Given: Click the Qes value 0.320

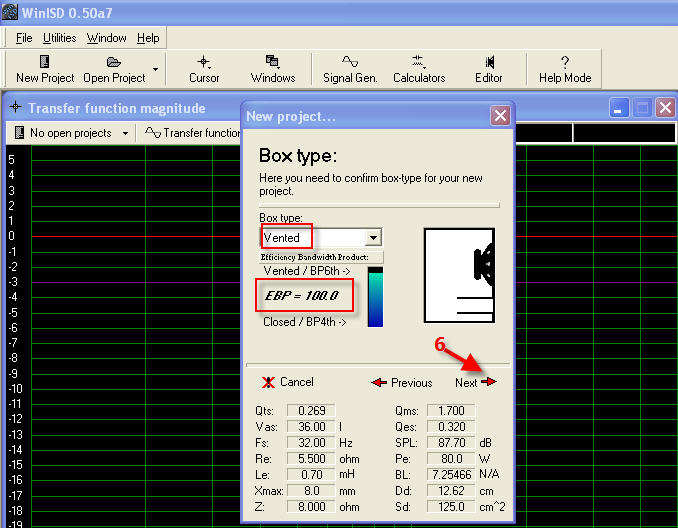Looking at the screenshot, I should (x=451, y=427).
